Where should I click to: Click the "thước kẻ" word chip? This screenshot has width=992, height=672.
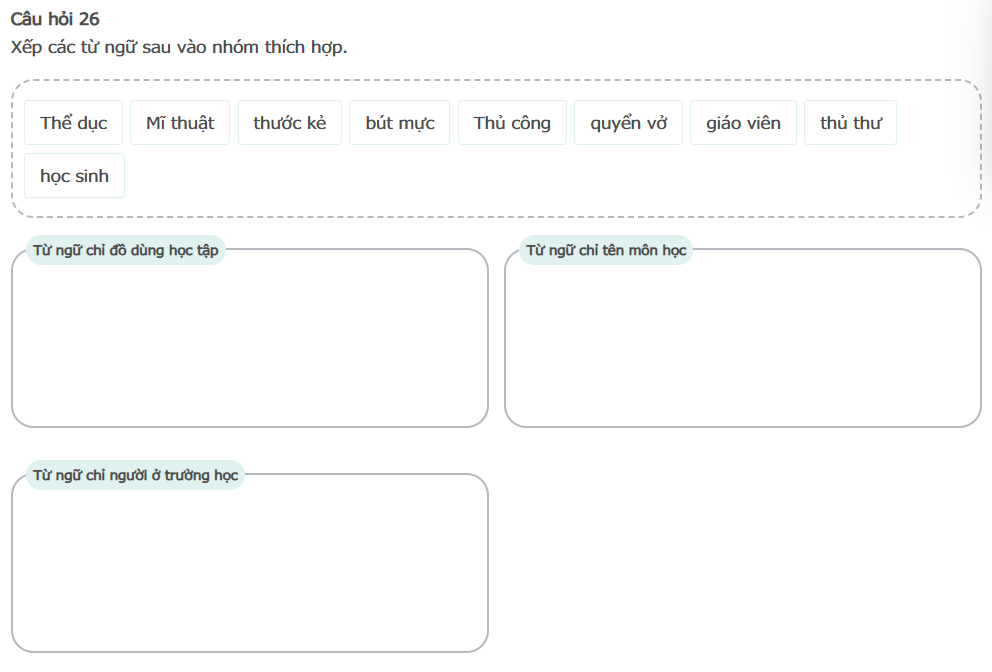[x=290, y=123]
